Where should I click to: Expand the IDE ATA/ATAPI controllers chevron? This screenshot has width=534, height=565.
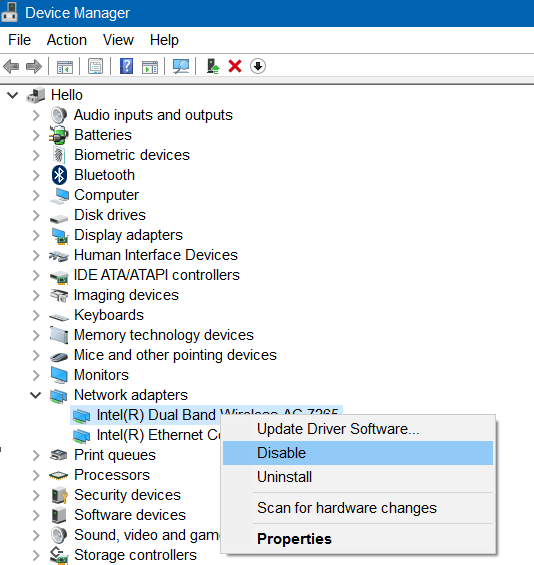click(36, 275)
